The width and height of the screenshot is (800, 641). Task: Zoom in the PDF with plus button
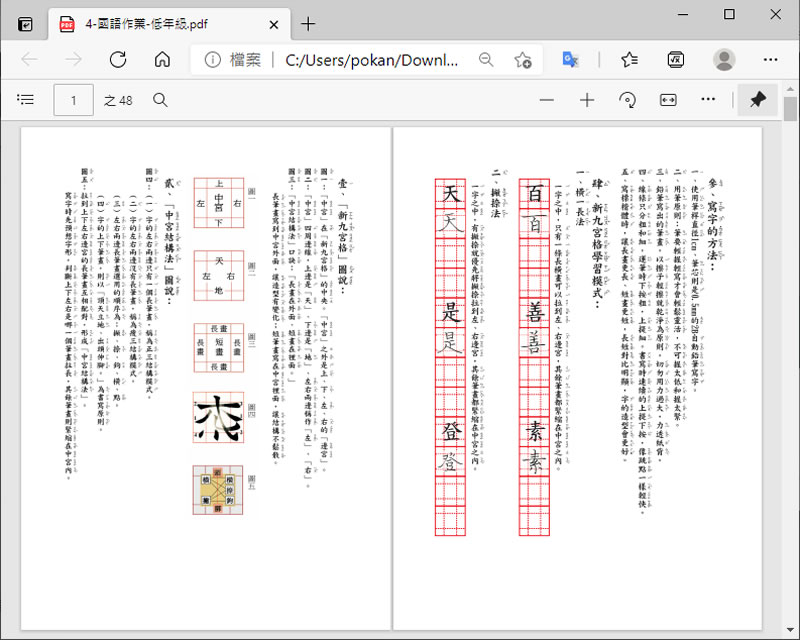(x=587, y=100)
